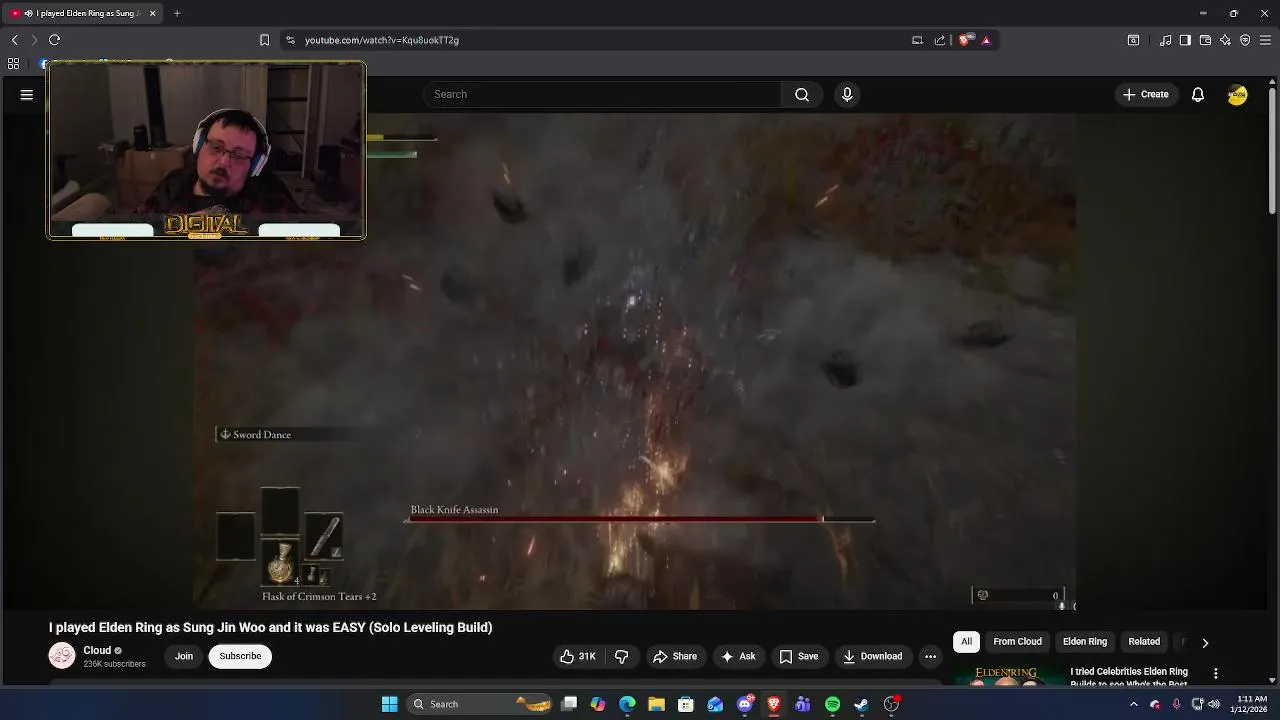This screenshot has height=720, width=1280.
Task: Click the YouTube search magnifier button
Action: tap(802, 94)
